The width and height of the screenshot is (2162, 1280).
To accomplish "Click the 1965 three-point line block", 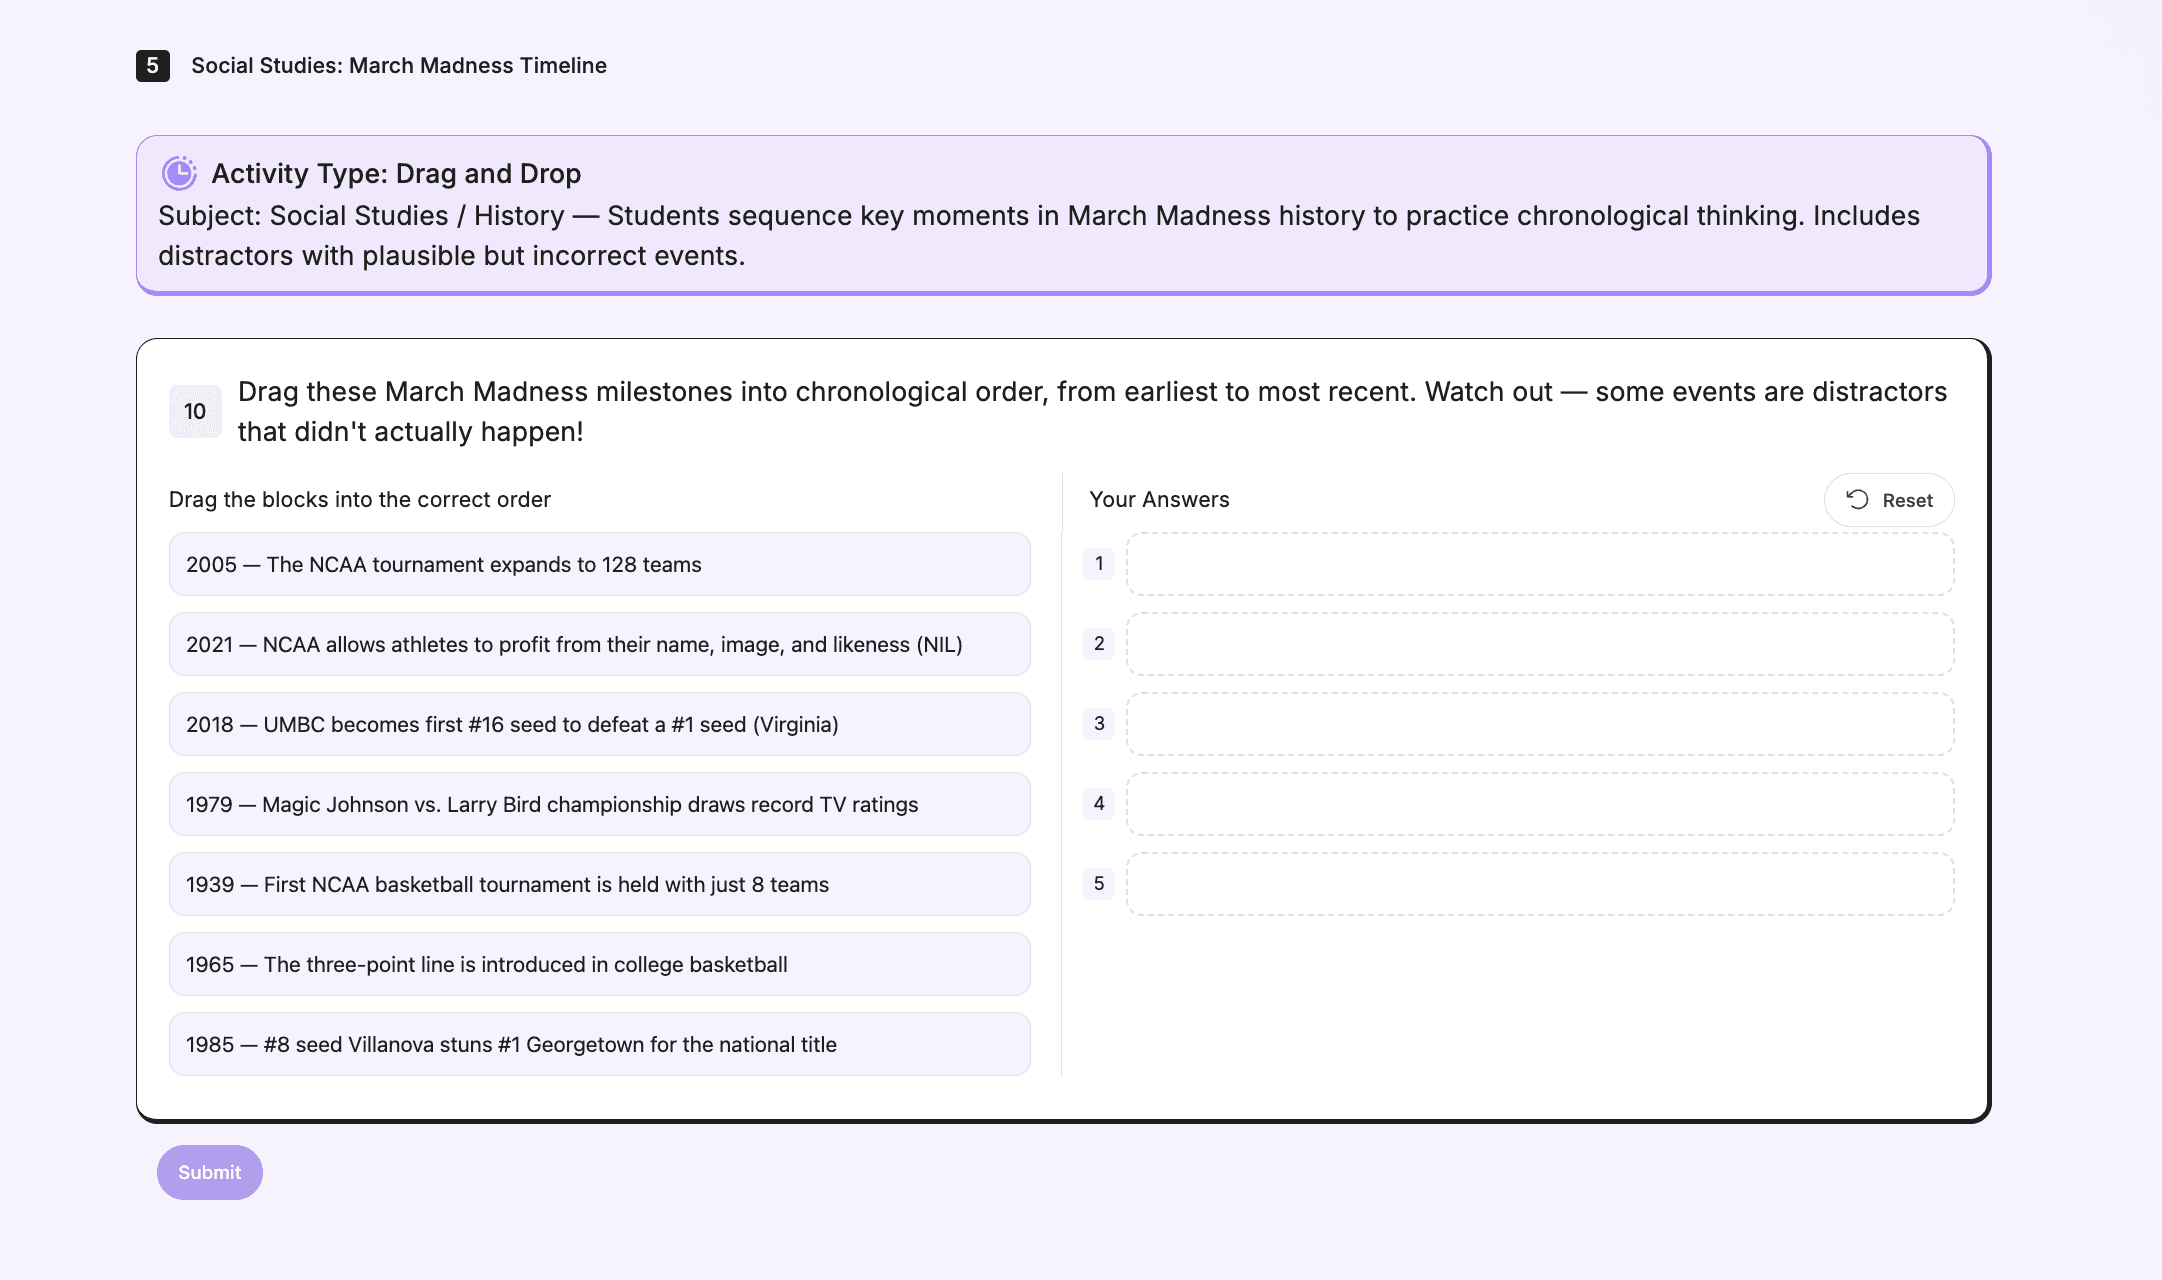I will (599, 964).
